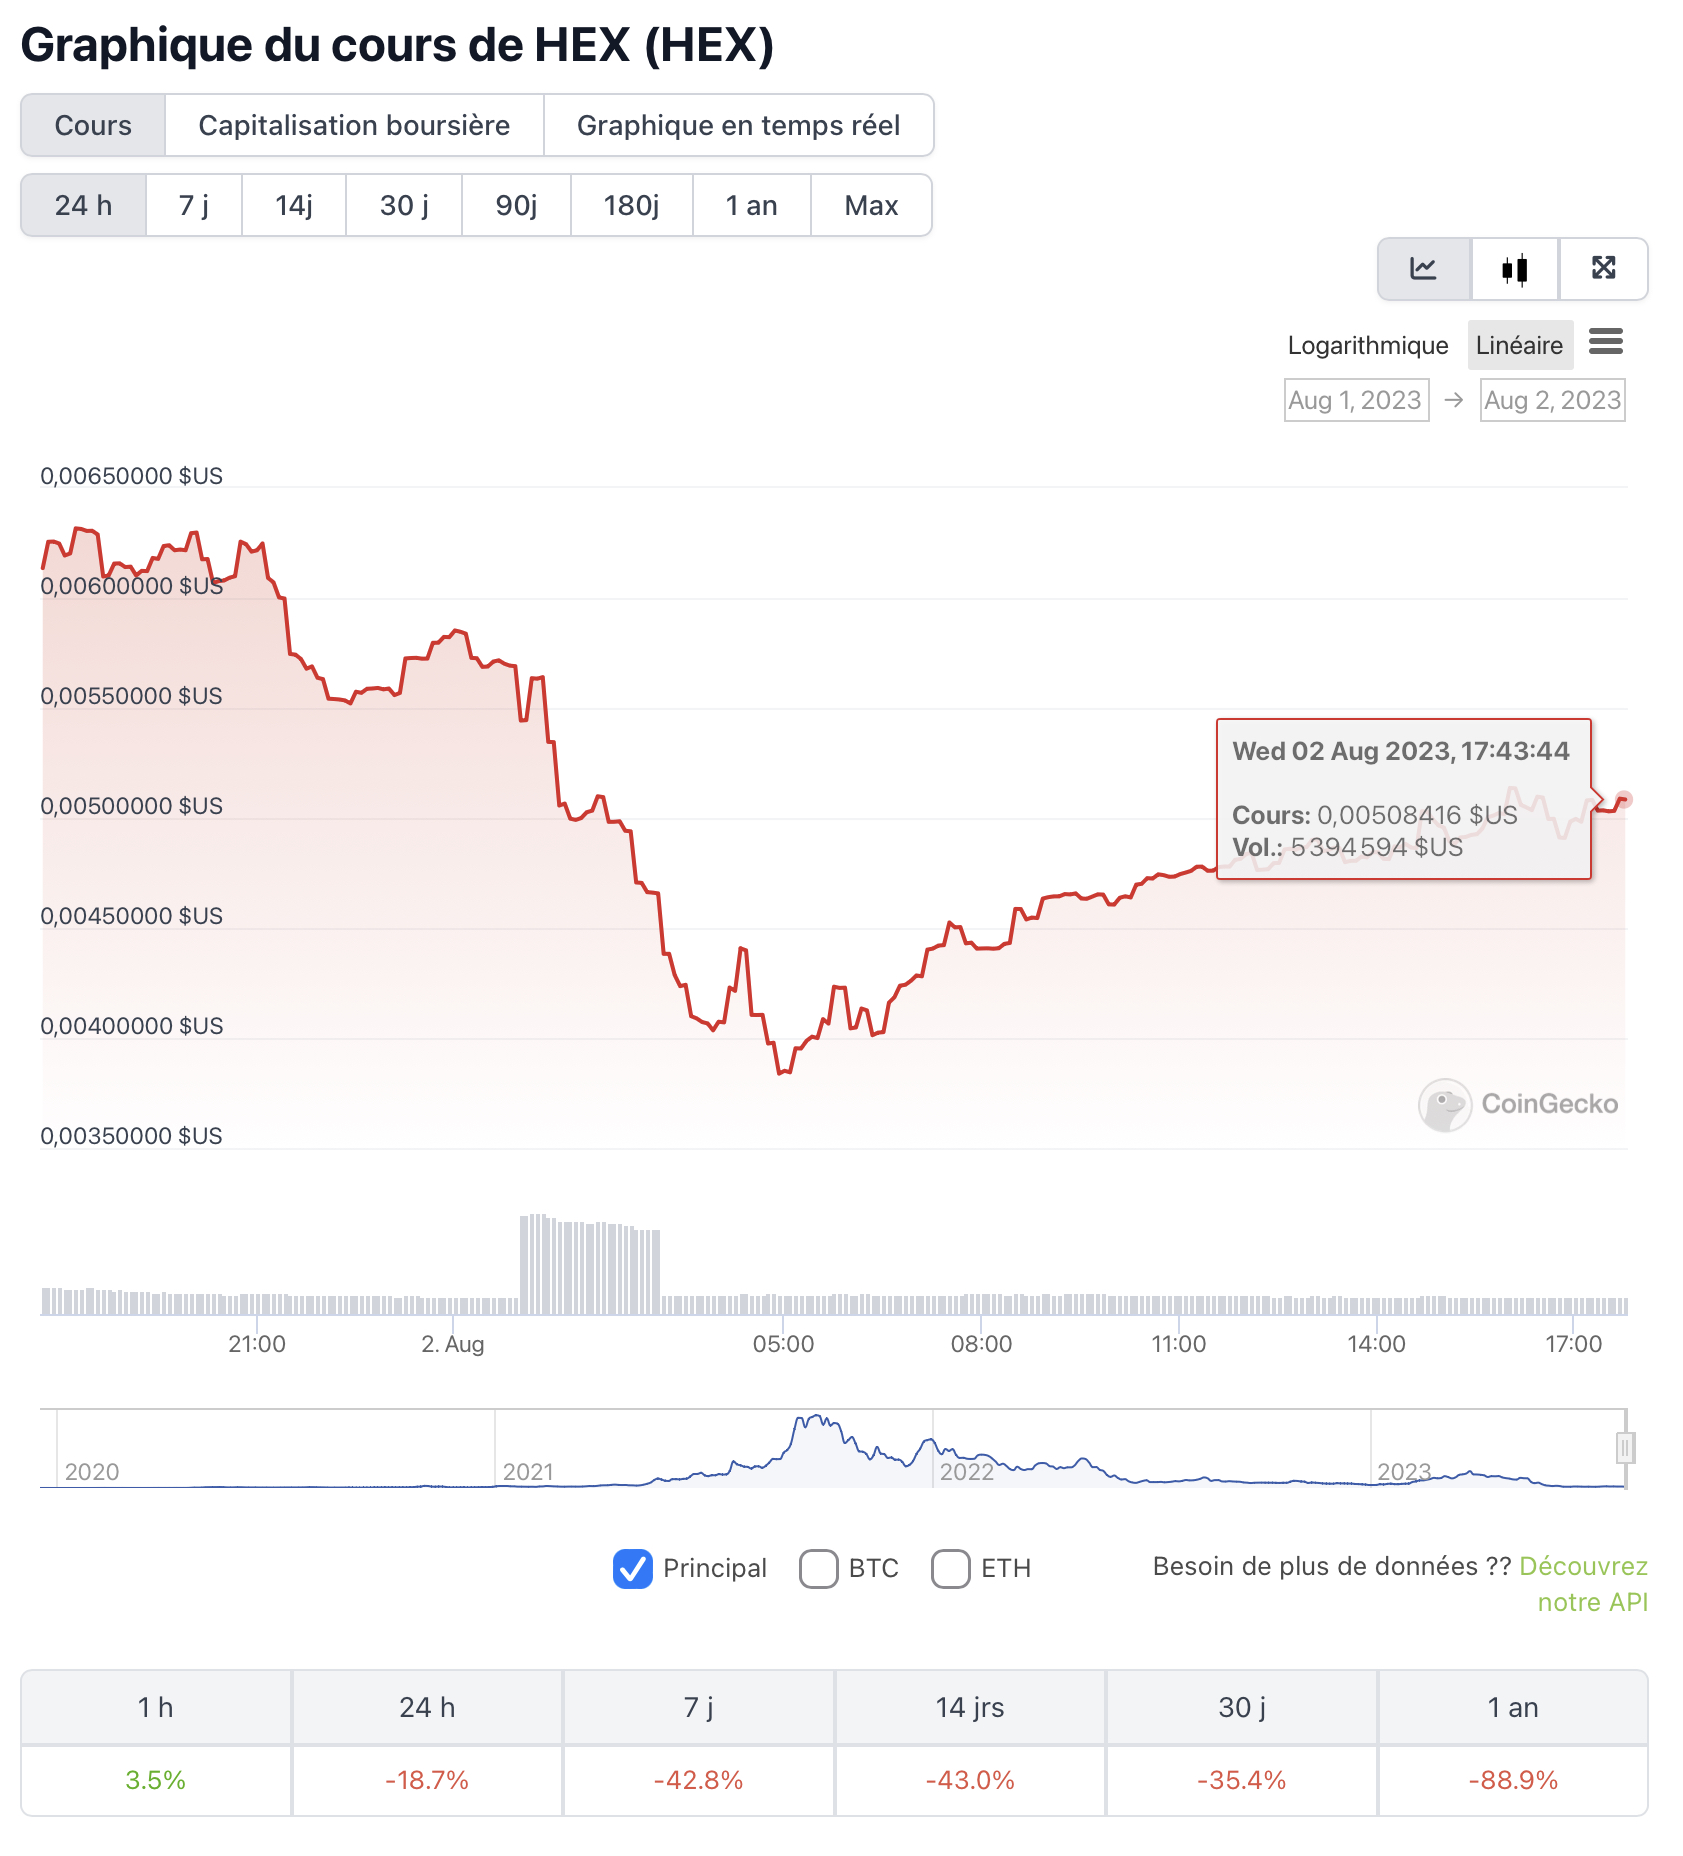
Task: Open Graphique en temps réel tab
Action: [x=738, y=126]
